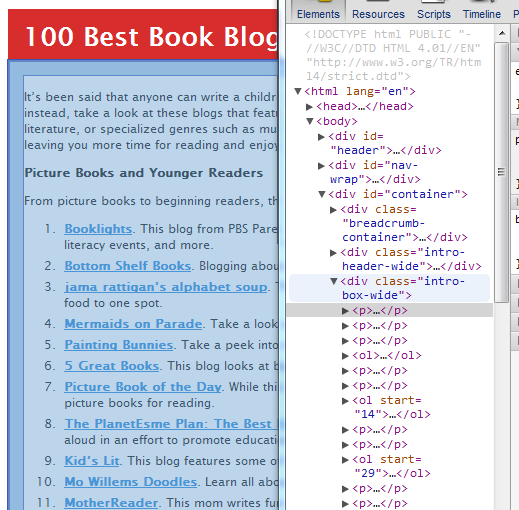
Task: Open jama rattigan's alphabet soup link
Action: [166, 287]
